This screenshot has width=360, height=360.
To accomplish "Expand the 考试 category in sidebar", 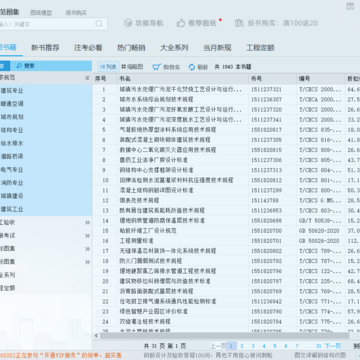I will click(87, 236).
